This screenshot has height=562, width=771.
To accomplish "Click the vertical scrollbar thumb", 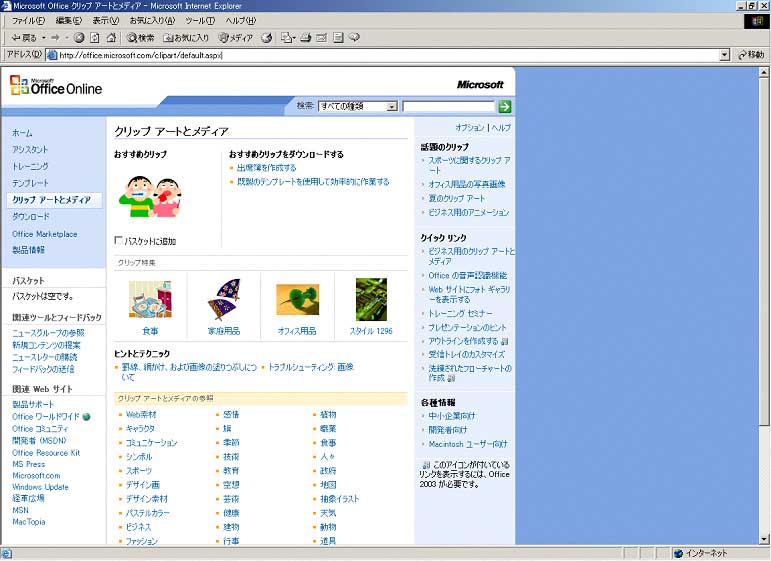I will [x=764, y=252].
